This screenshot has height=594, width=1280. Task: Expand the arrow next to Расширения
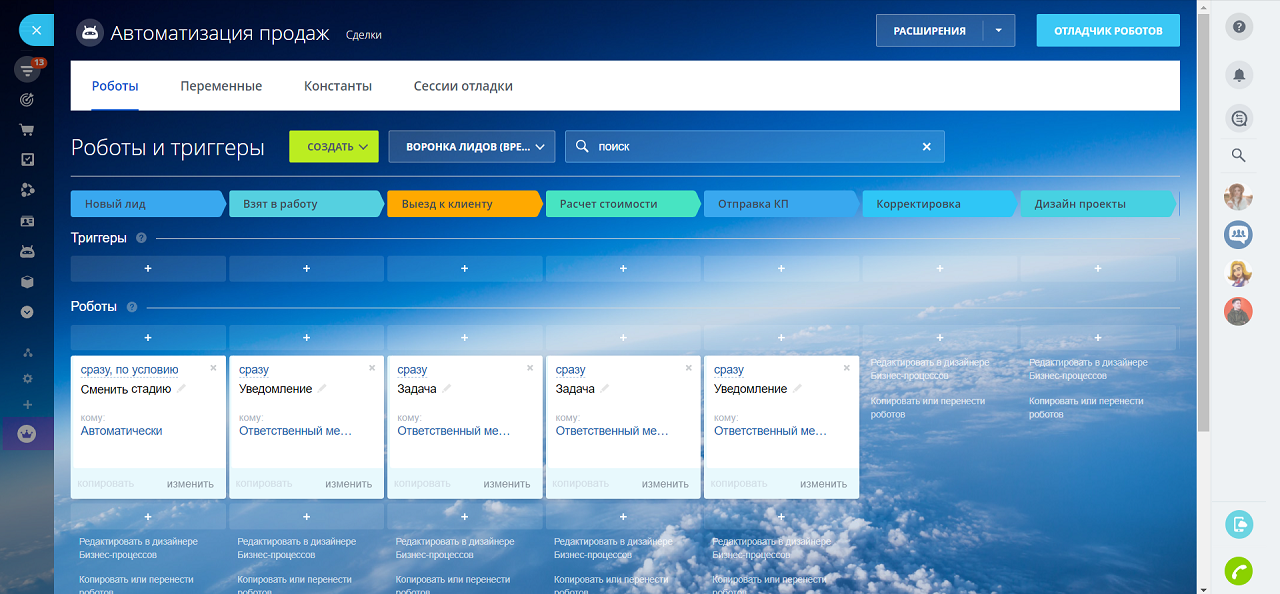tap(998, 31)
